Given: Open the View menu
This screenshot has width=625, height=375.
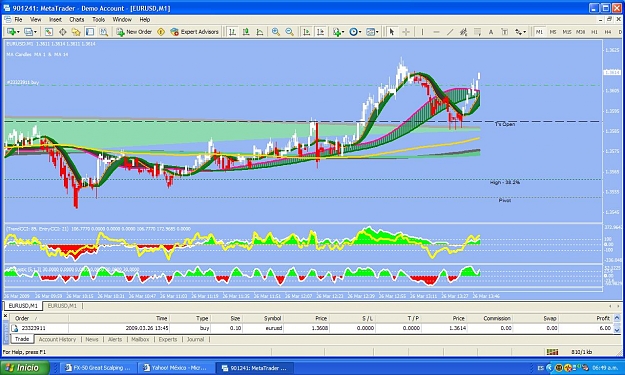Looking at the screenshot, I should (x=35, y=20).
